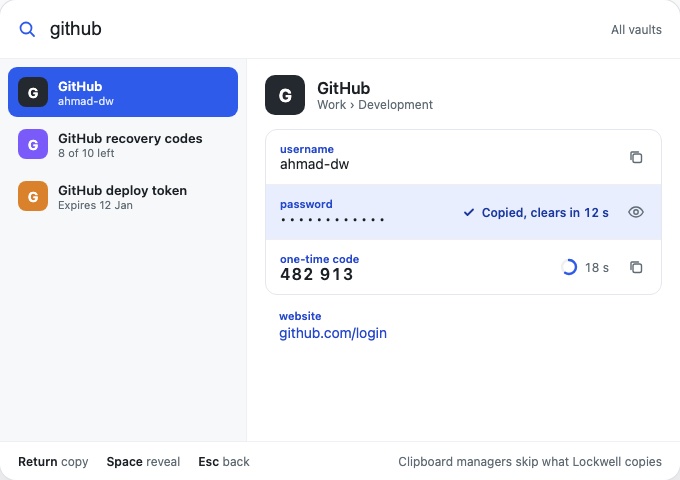Click the orange G deploy token icon
This screenshot has height=480, width=680.
(33, 196)
